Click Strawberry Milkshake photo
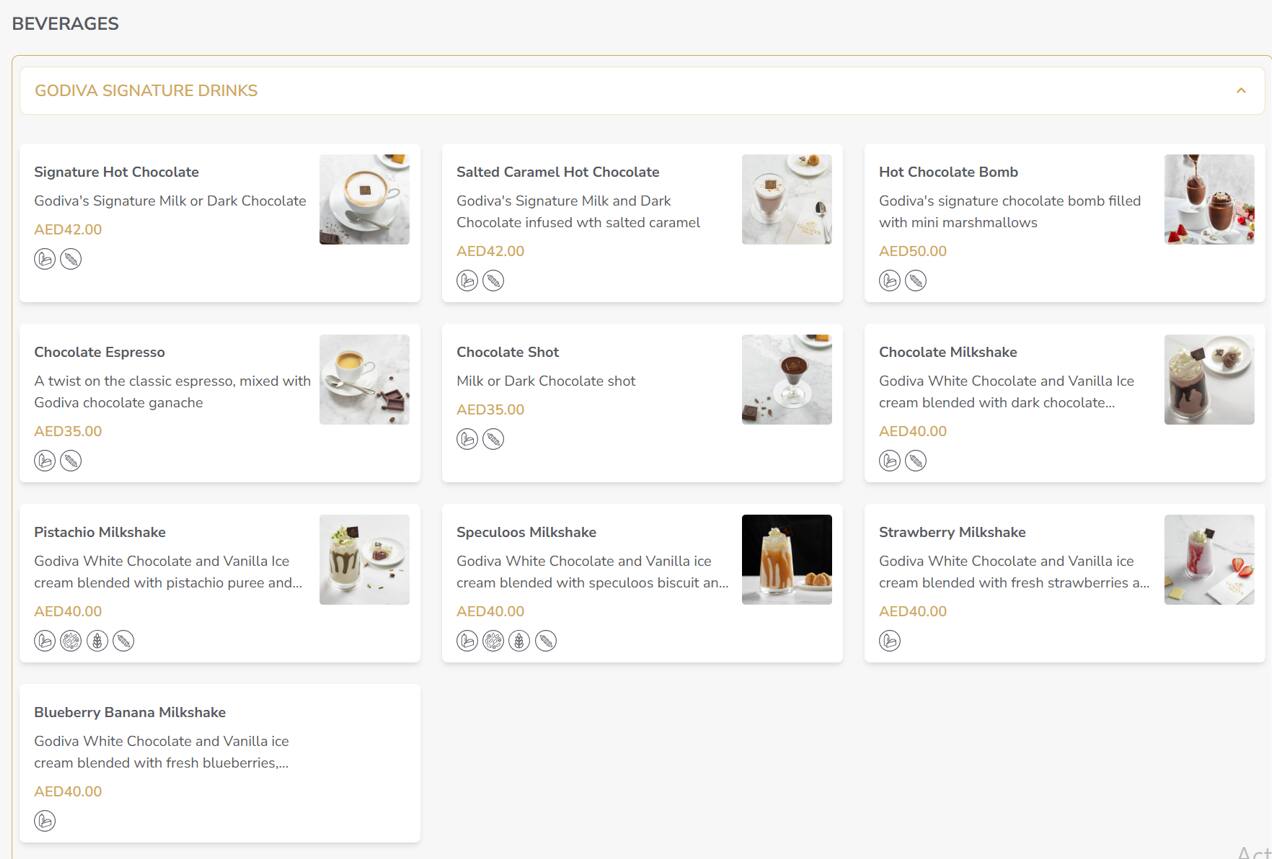The image size is (1272, 859). tap(1209, 559)
